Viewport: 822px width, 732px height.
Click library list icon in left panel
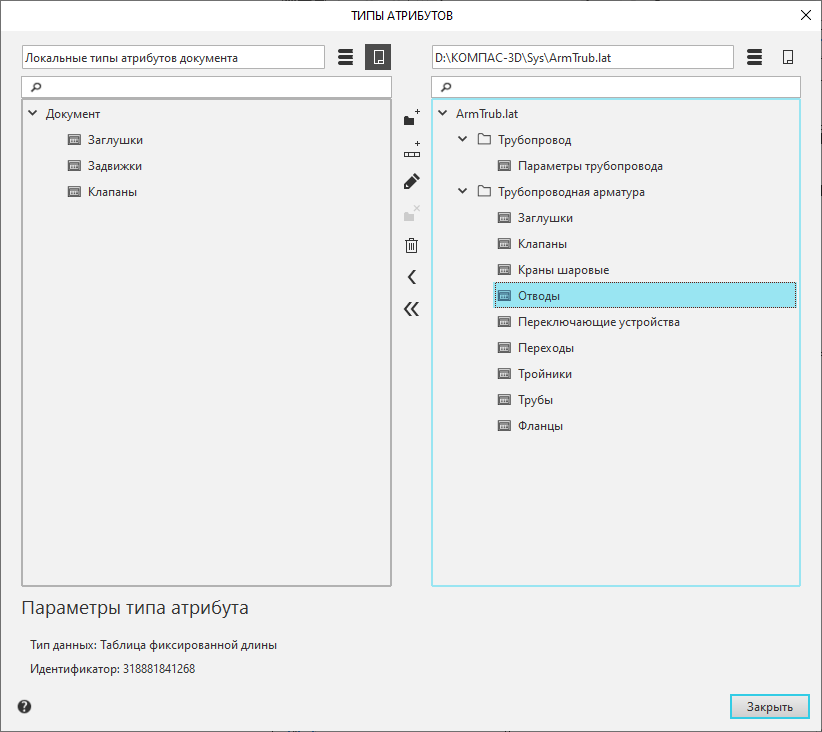coord(345,57)
